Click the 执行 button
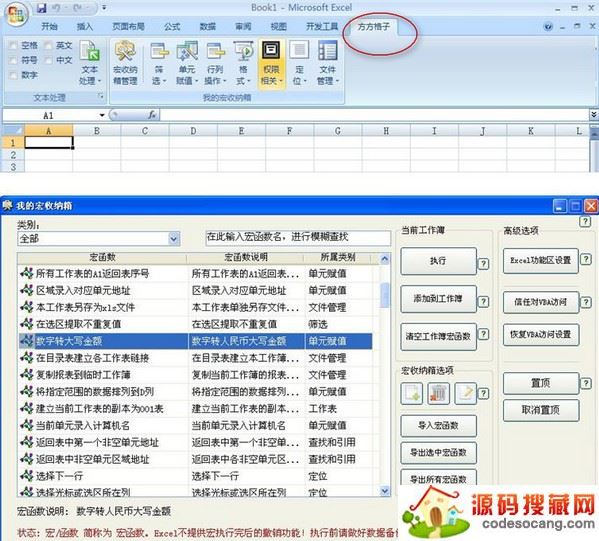 438,261
